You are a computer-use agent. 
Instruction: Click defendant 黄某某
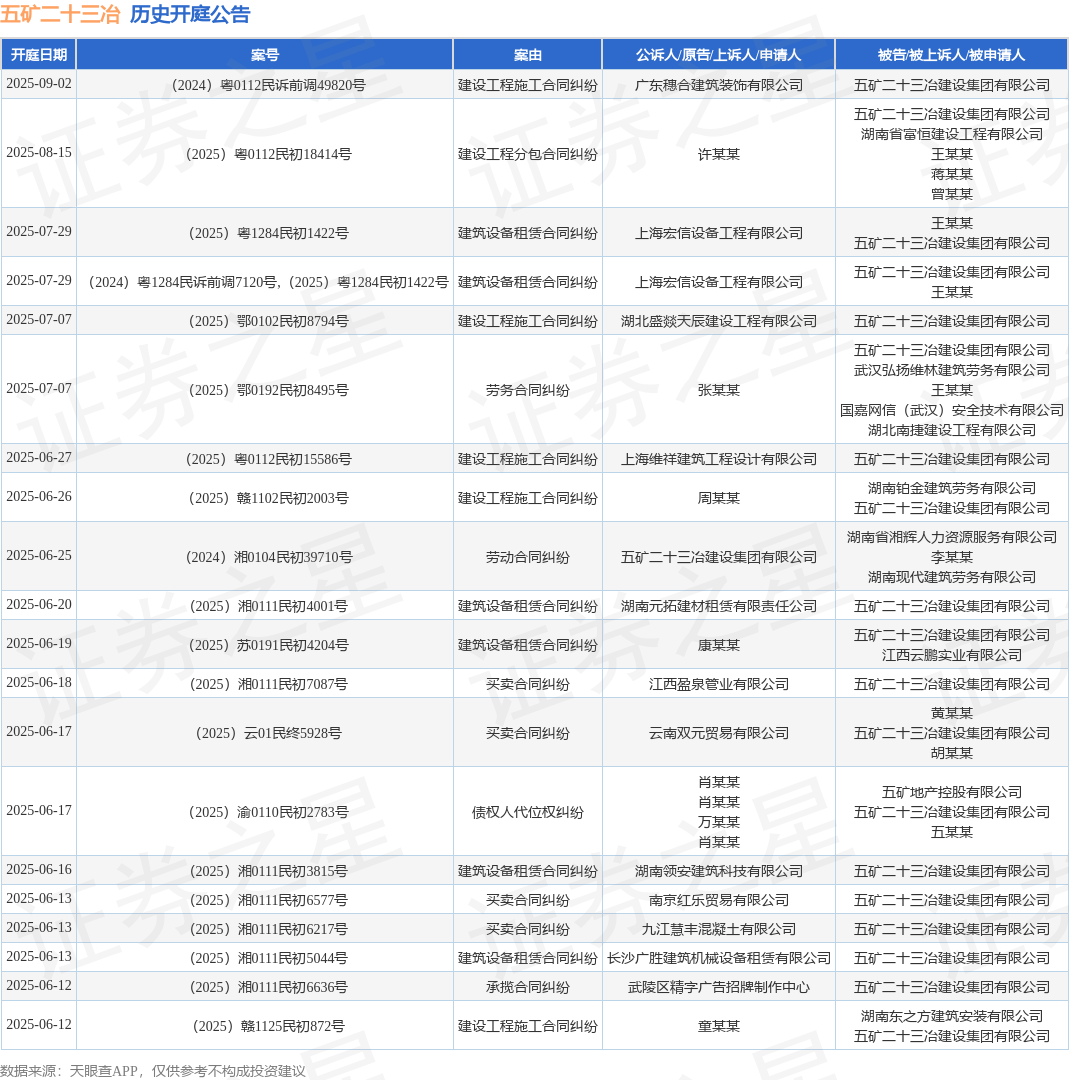click(952, 714)
